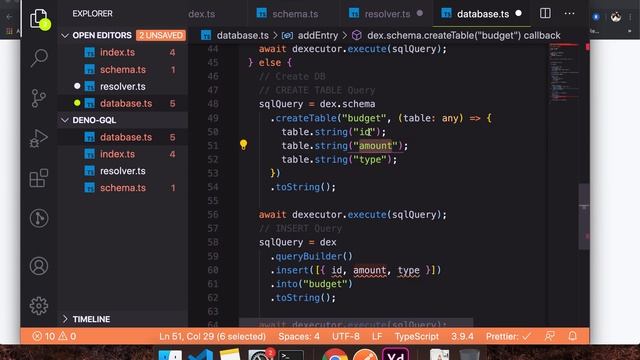Click the editor minimap
Image resolution: width=640 pixels, height=360 pixels.
[x=564, y=72]
